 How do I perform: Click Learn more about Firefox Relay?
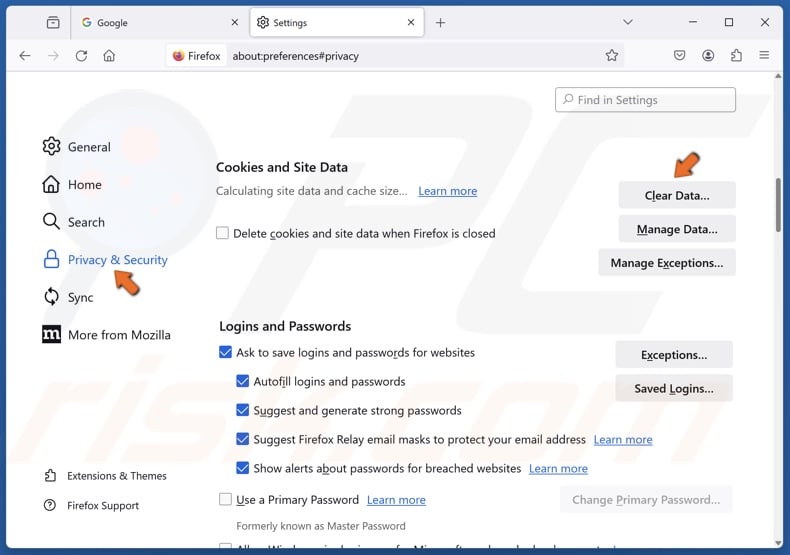[x=623, y=440]
